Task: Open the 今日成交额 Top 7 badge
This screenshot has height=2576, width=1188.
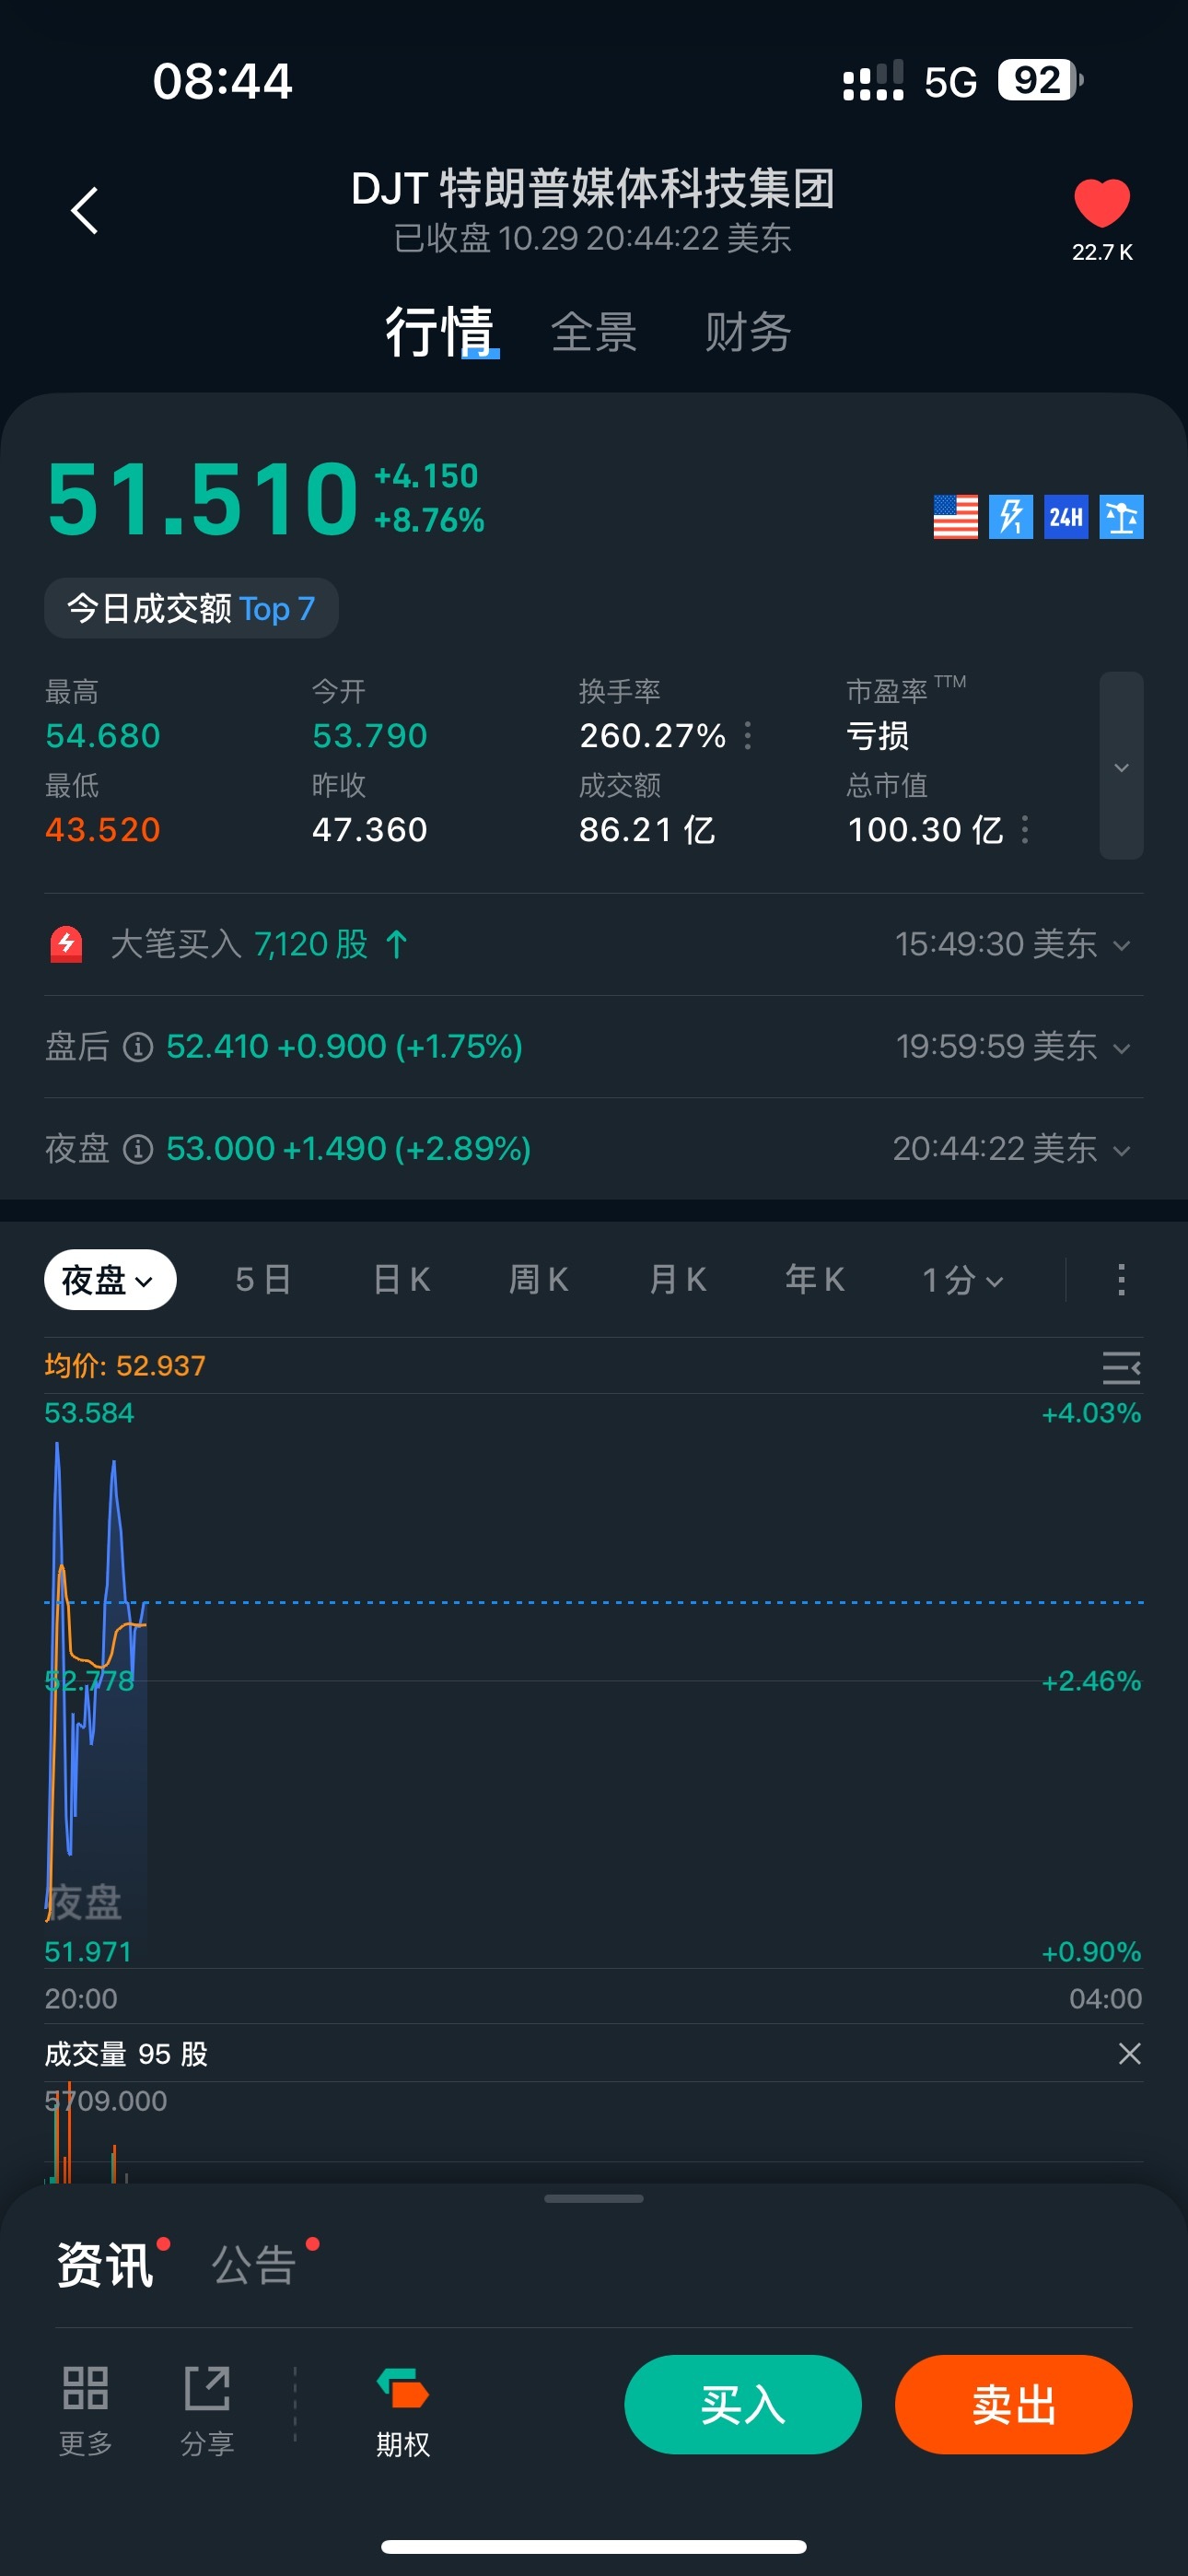Action: [191, 608]
